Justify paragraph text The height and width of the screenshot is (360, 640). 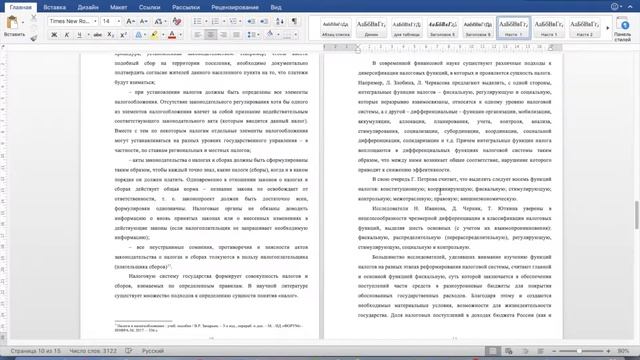(x=236, y=35)
